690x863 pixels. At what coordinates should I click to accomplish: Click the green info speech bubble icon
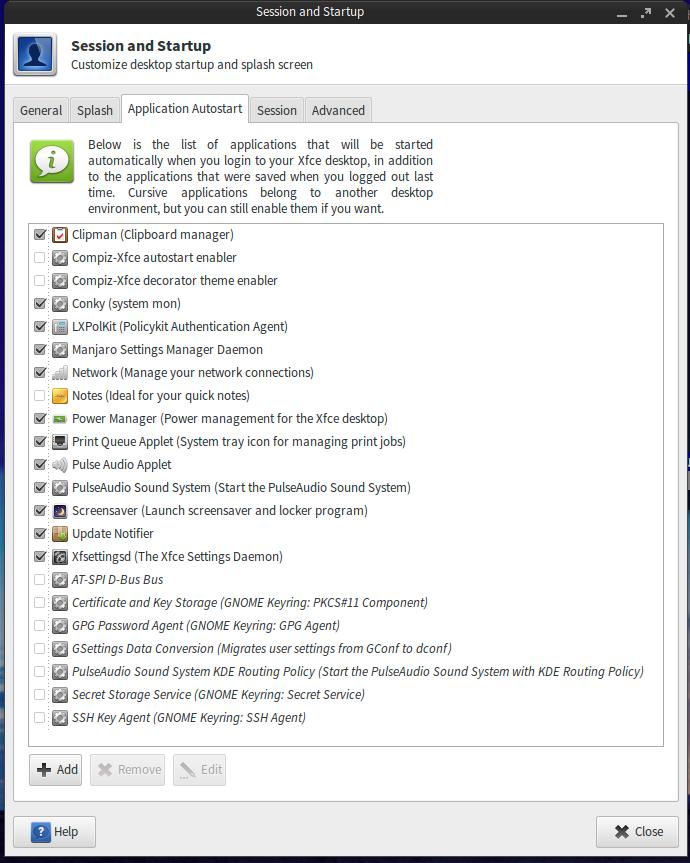pyautogui.click(x=52, y=161)
